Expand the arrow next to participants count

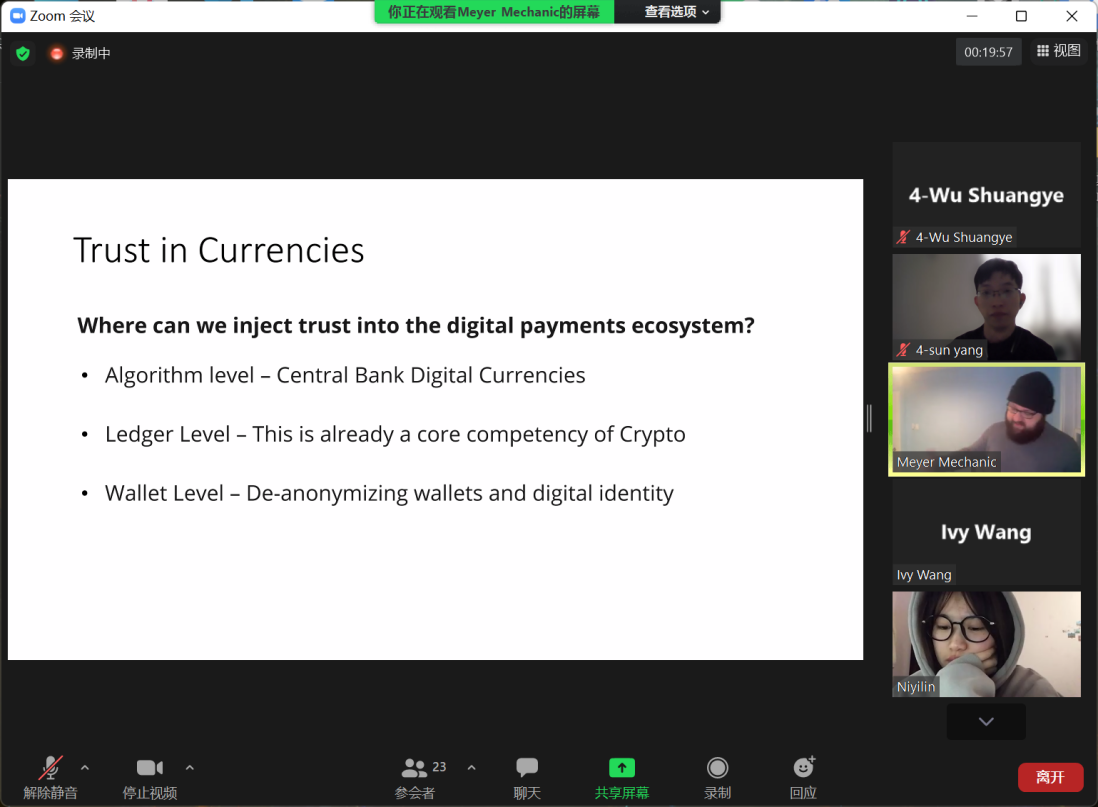click(x=472, y=768)
